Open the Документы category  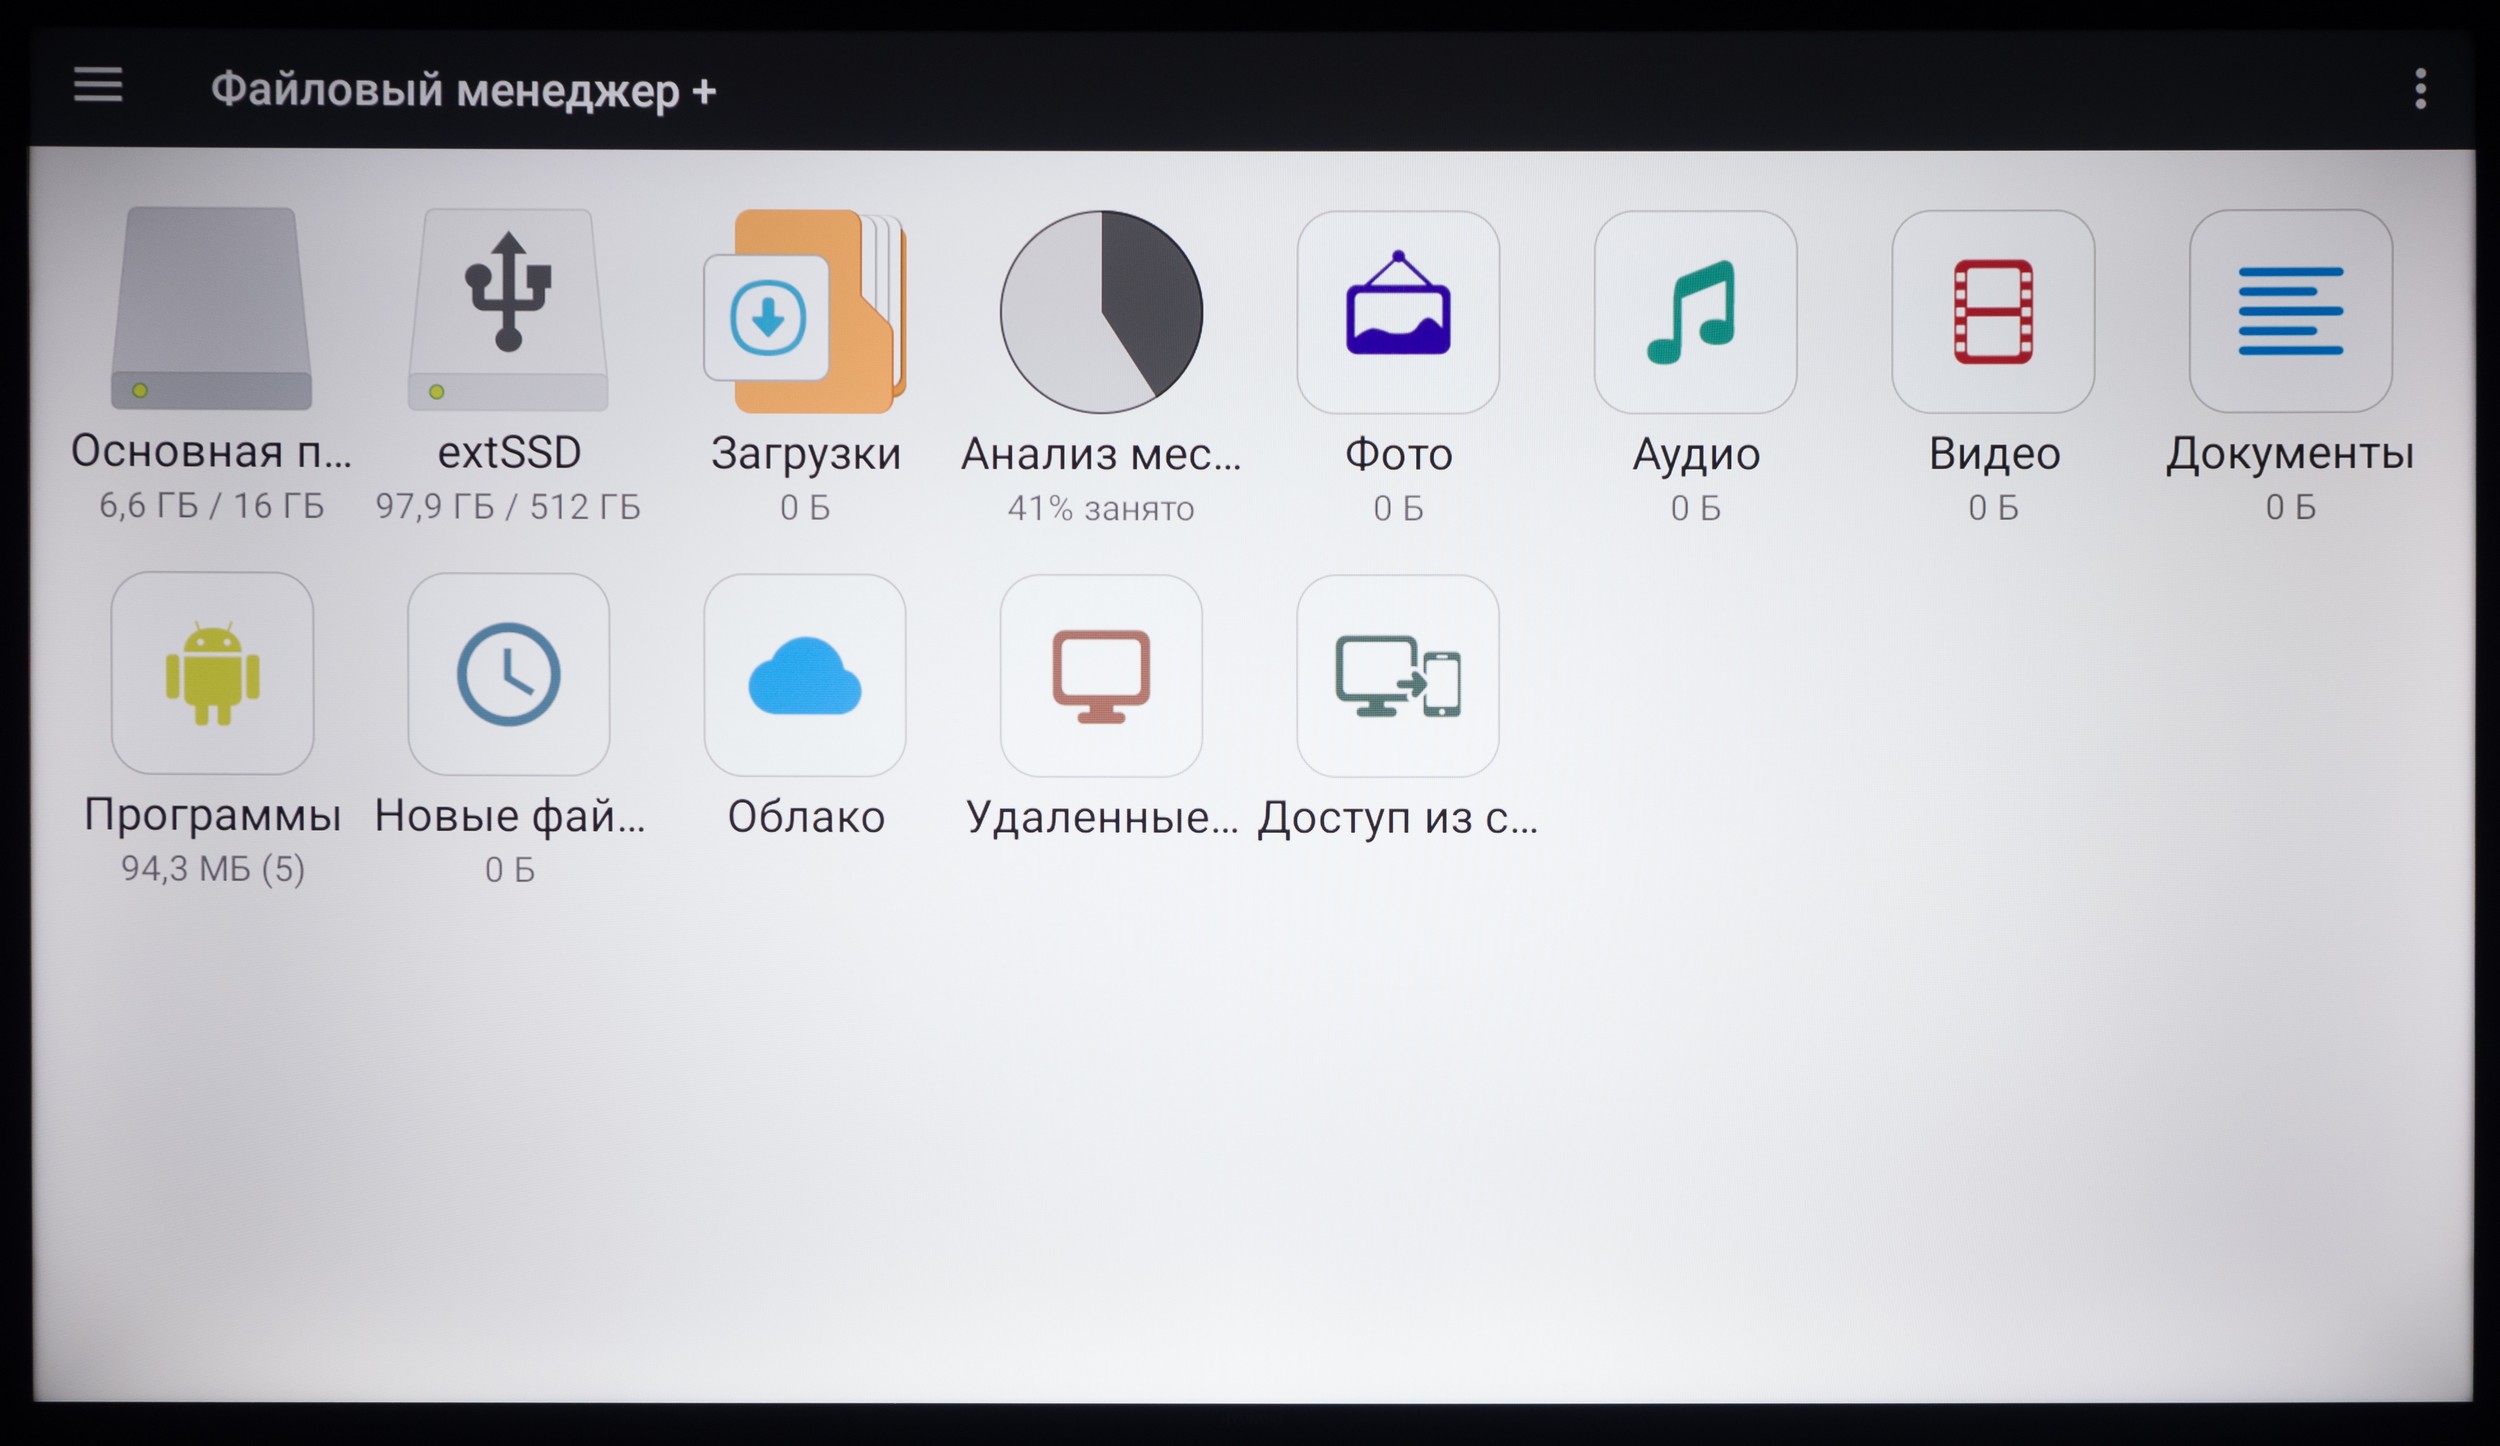coord(2290,312)
